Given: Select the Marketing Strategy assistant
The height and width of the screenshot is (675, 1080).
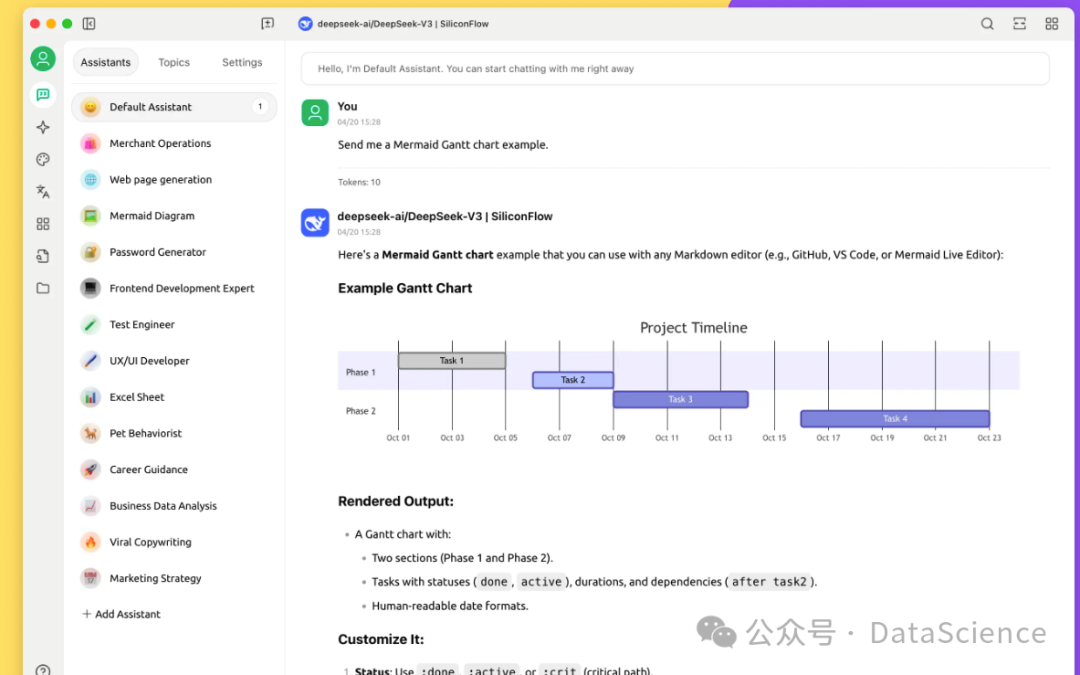Looking at the screenshot, I should (174, 578).
